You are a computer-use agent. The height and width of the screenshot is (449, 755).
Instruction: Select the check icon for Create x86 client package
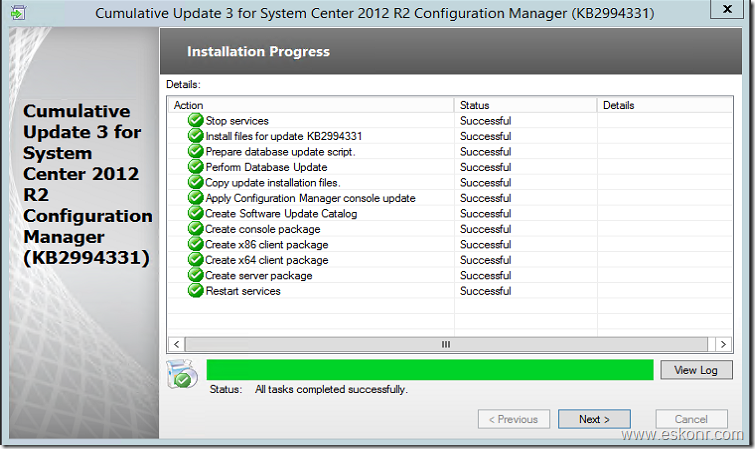(x=195, y=244)
